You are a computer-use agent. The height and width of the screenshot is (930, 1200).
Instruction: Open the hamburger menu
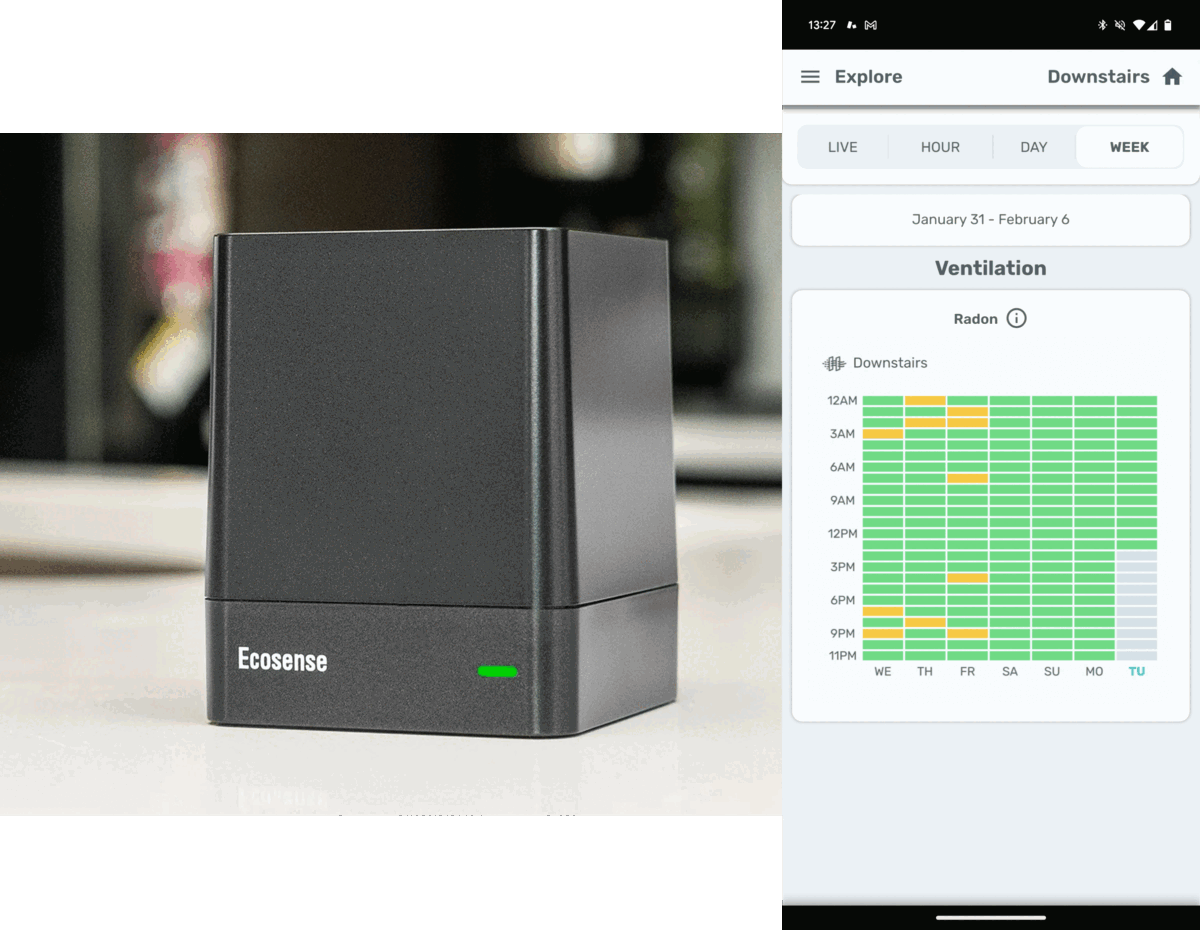(810, 77)
